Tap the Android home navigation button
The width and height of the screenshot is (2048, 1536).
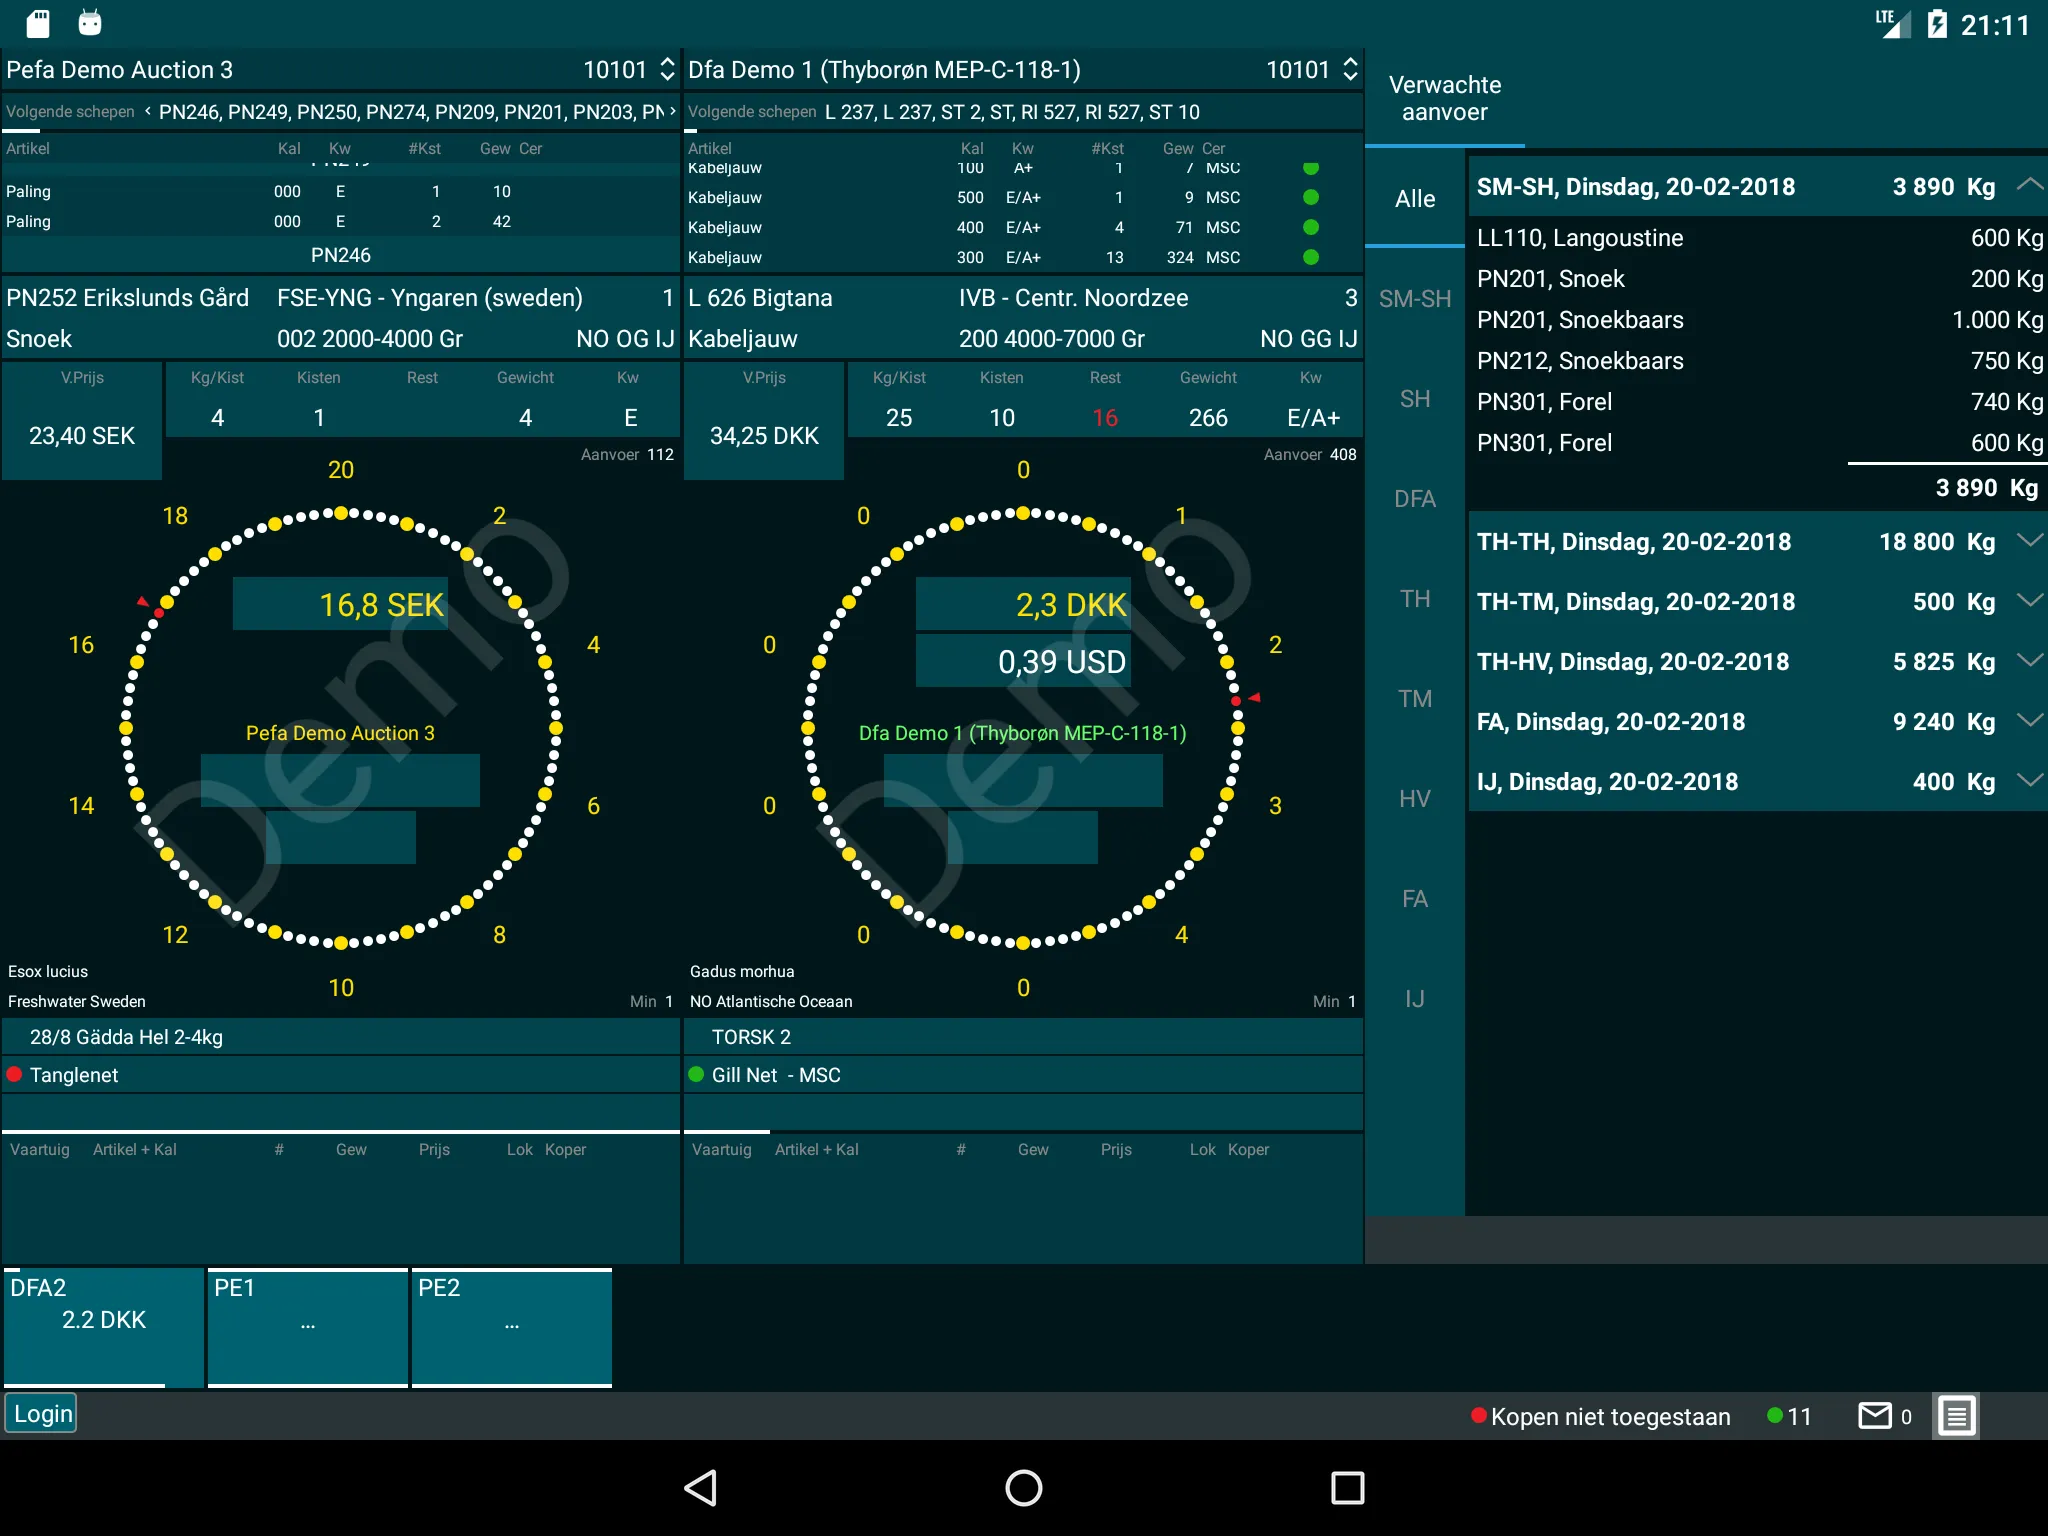coord(1023,1488)
